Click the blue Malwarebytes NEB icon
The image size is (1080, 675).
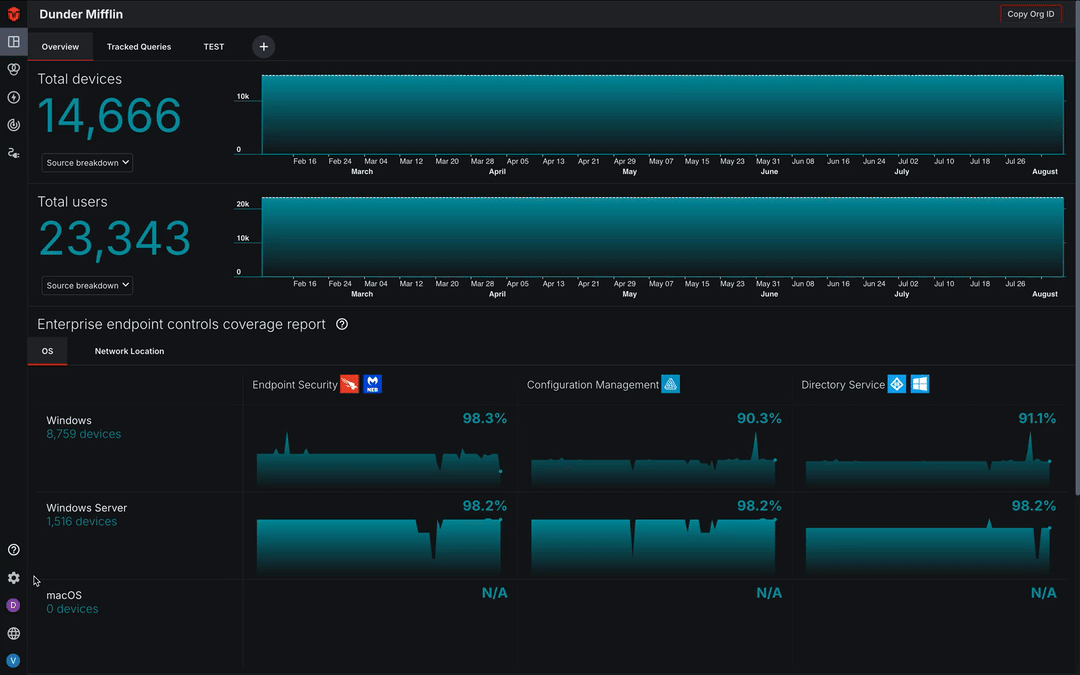pyautogui.click(x=373, y=384)
